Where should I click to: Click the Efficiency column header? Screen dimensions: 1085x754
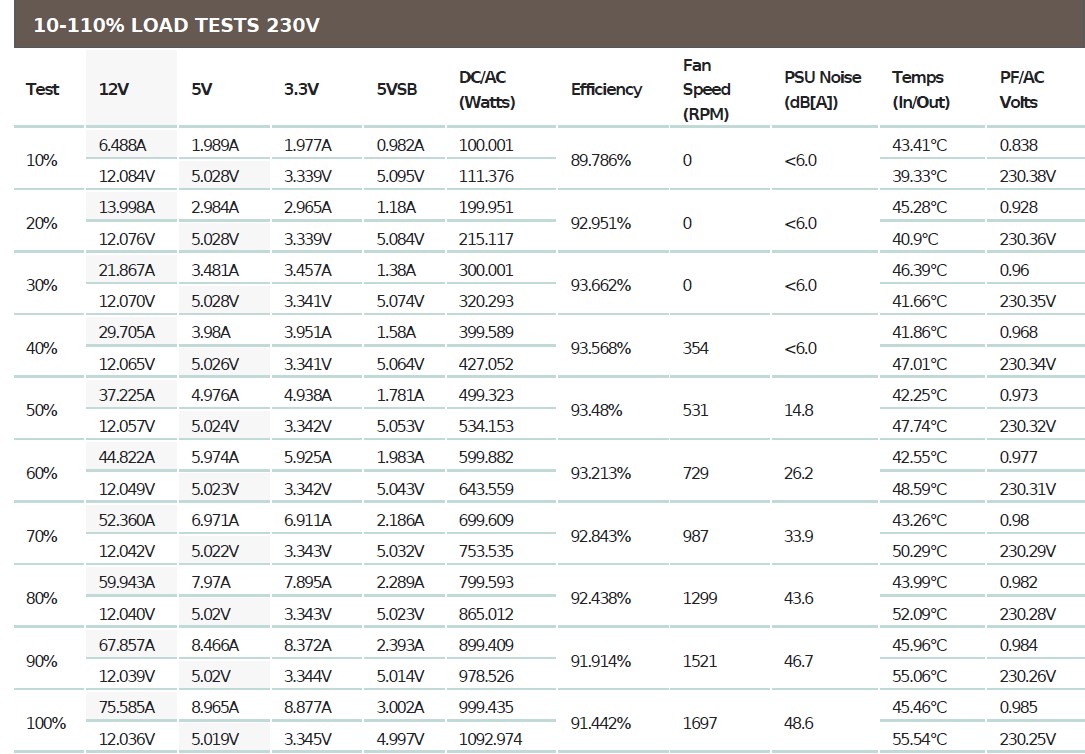tap(606, 89)
